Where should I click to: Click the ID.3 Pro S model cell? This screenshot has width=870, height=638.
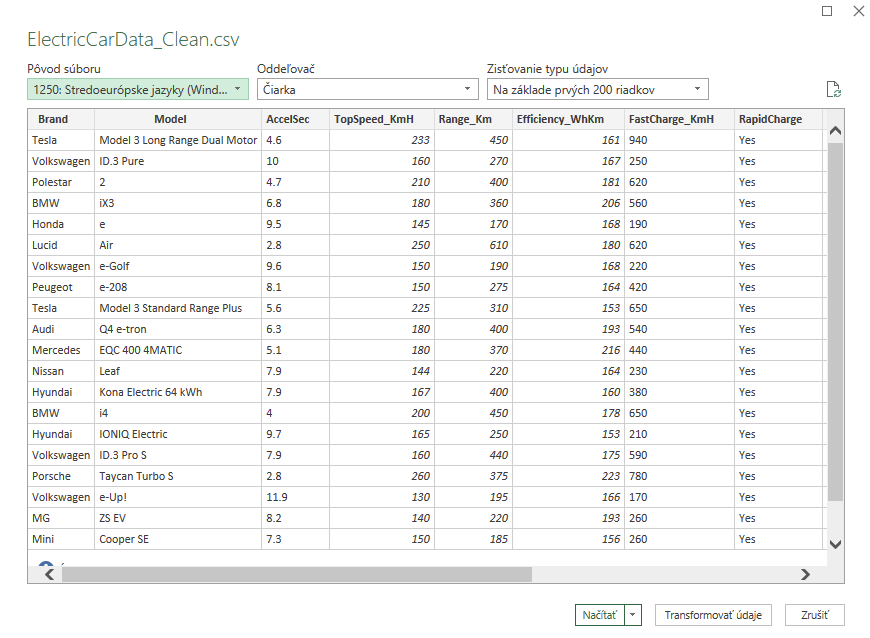click(x=178, y=455)
